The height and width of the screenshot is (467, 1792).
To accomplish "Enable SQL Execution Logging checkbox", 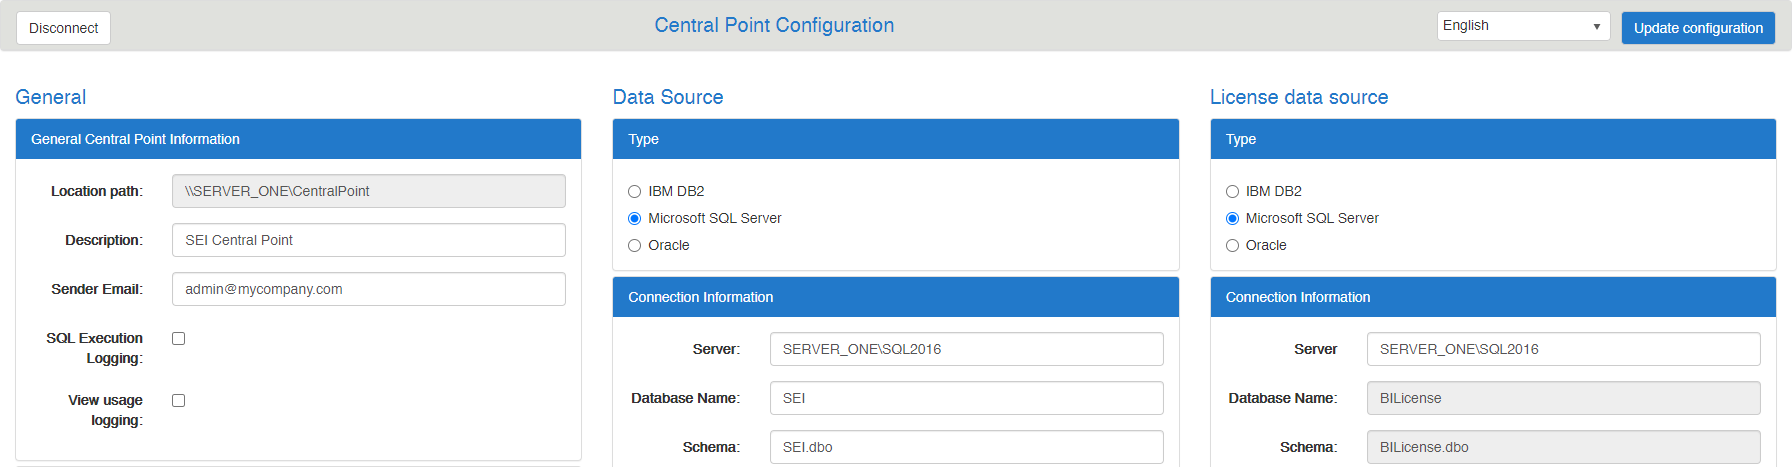I will 179,339.
